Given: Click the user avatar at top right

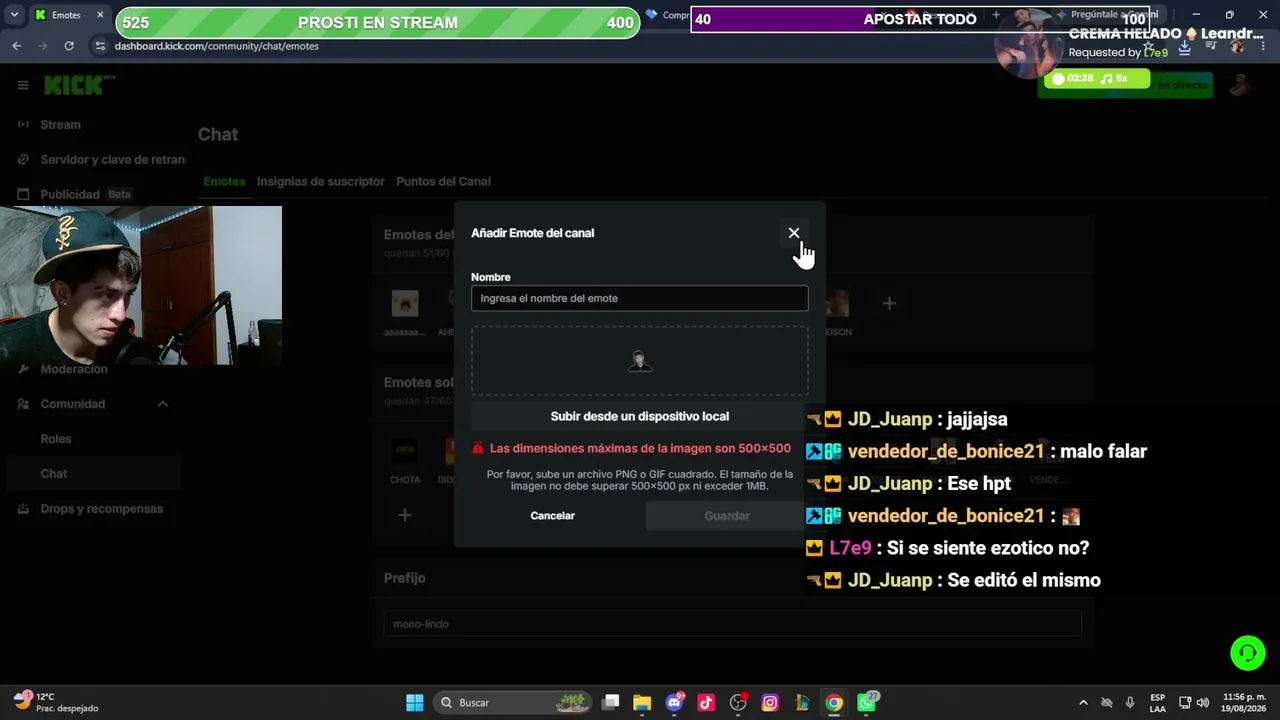Looking at the screenshot, I should coord(1240,86).
